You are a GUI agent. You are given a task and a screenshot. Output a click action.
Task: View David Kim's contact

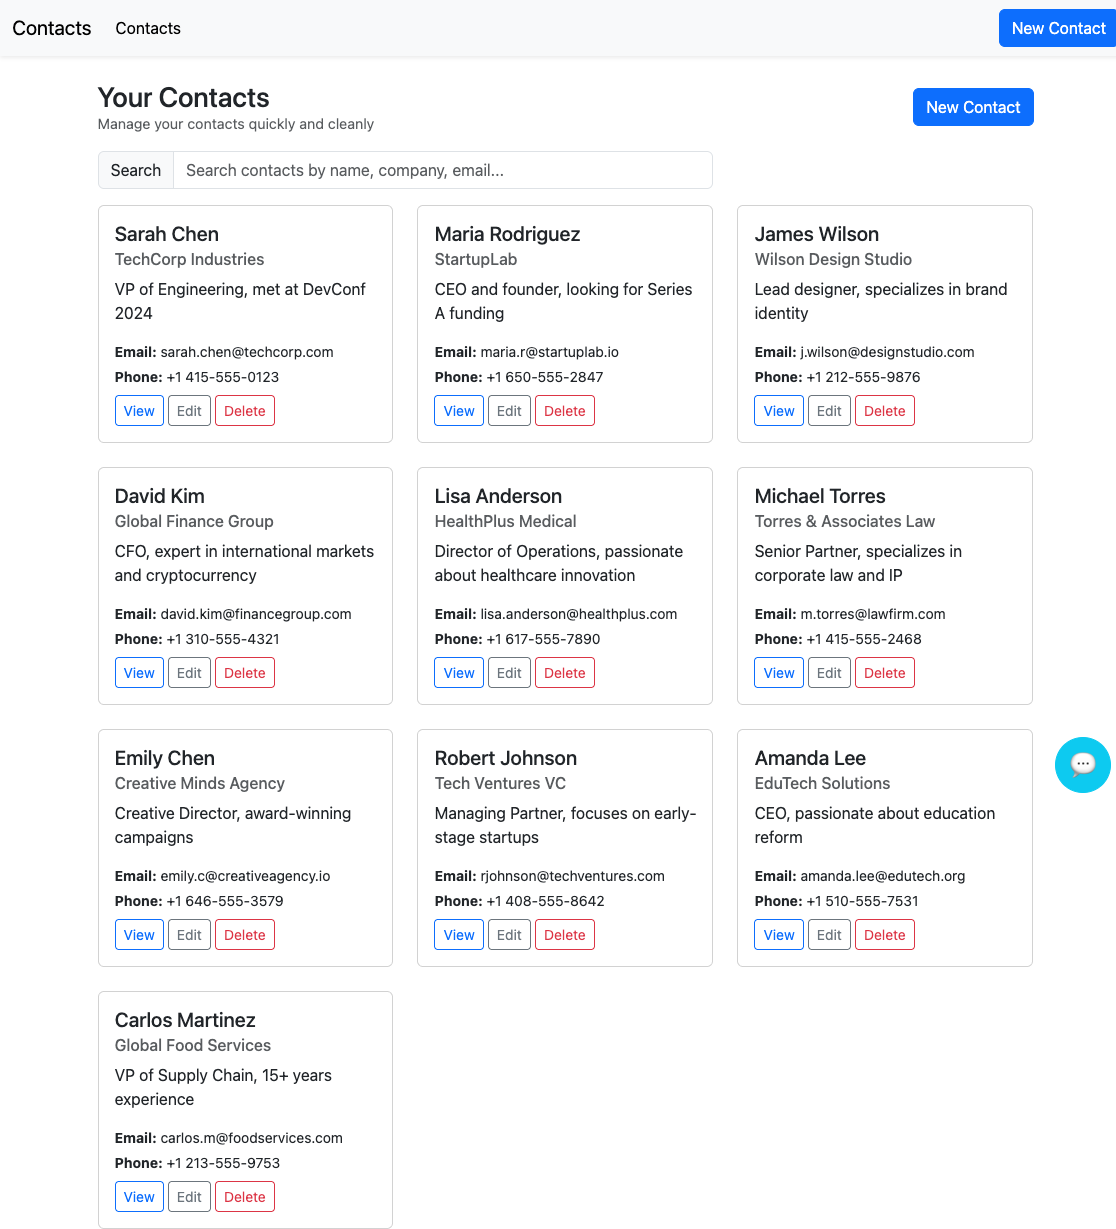[x=139, y=673]
